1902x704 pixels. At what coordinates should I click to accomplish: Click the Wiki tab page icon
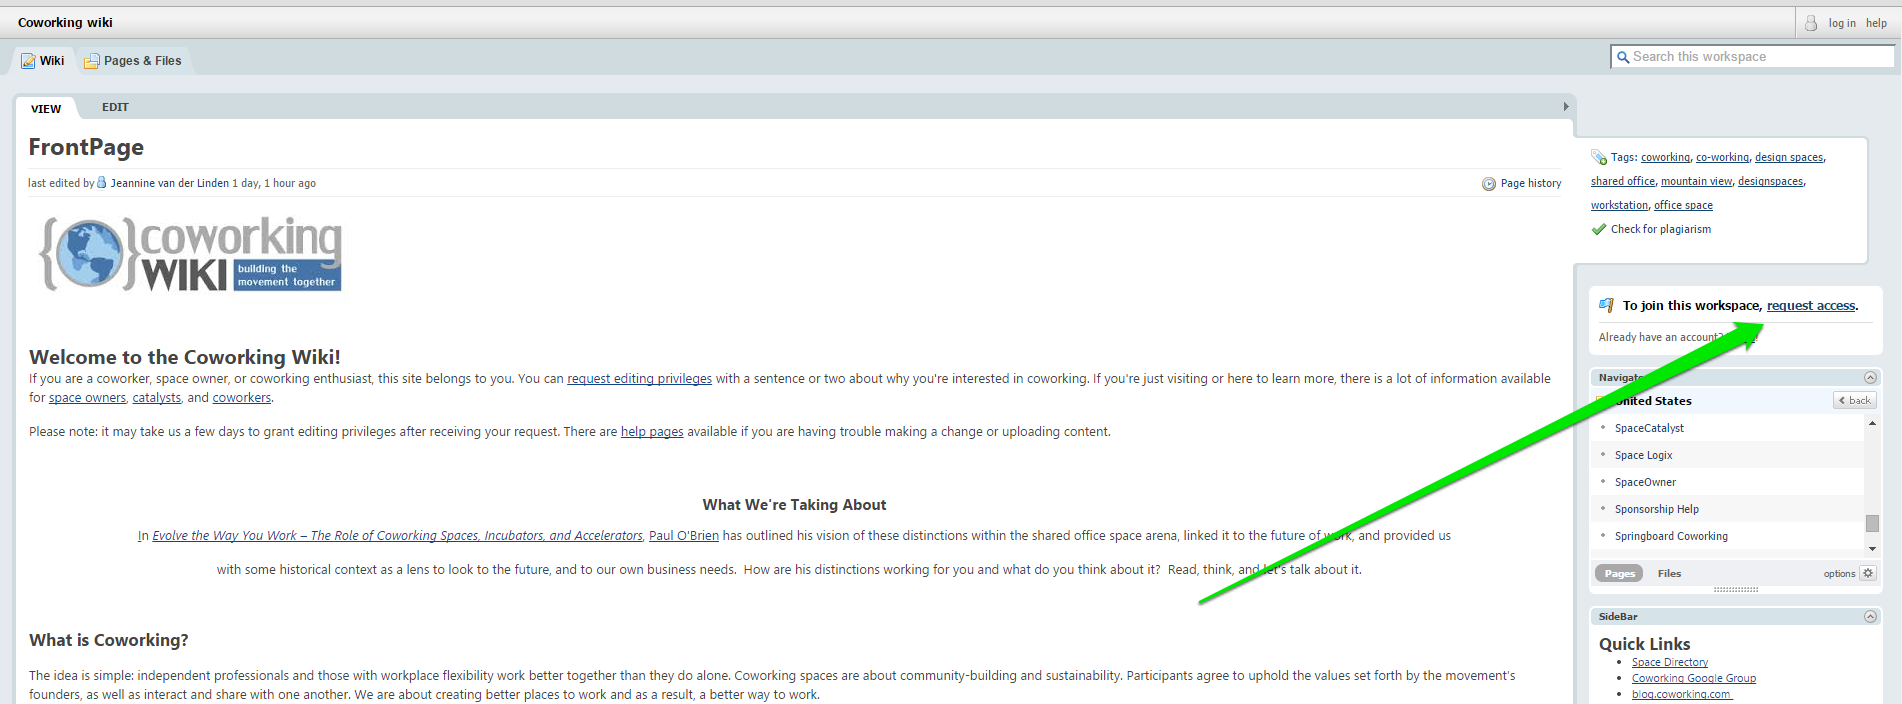click(x=28, y=61)
